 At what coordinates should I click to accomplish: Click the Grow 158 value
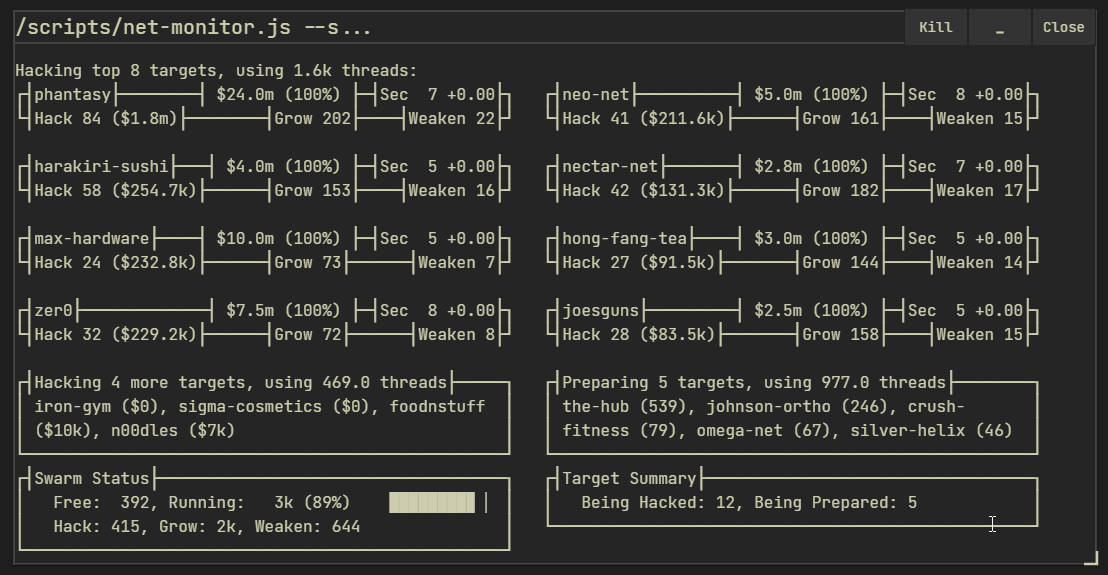tap(840, 335)
